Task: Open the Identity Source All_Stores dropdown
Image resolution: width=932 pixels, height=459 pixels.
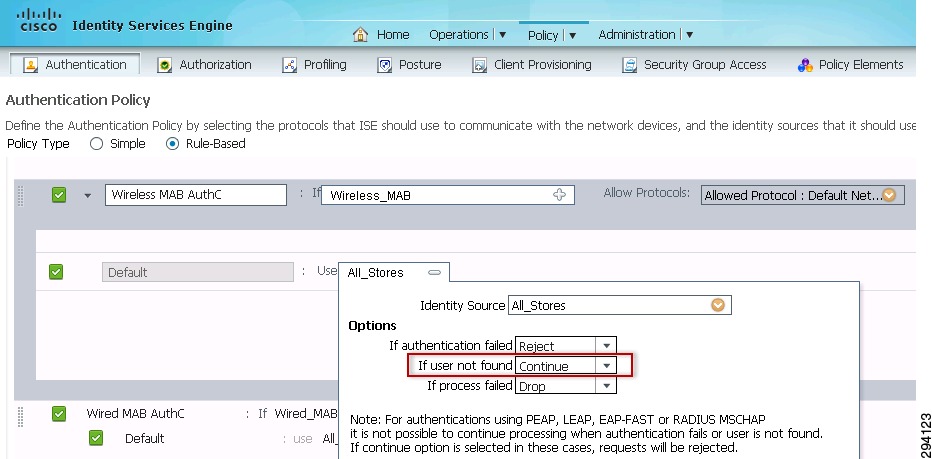Action: pos(718,305)
